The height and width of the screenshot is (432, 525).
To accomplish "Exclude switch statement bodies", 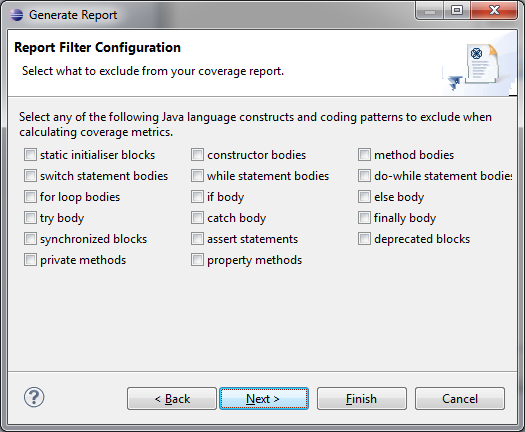I will tap(30, 176).
